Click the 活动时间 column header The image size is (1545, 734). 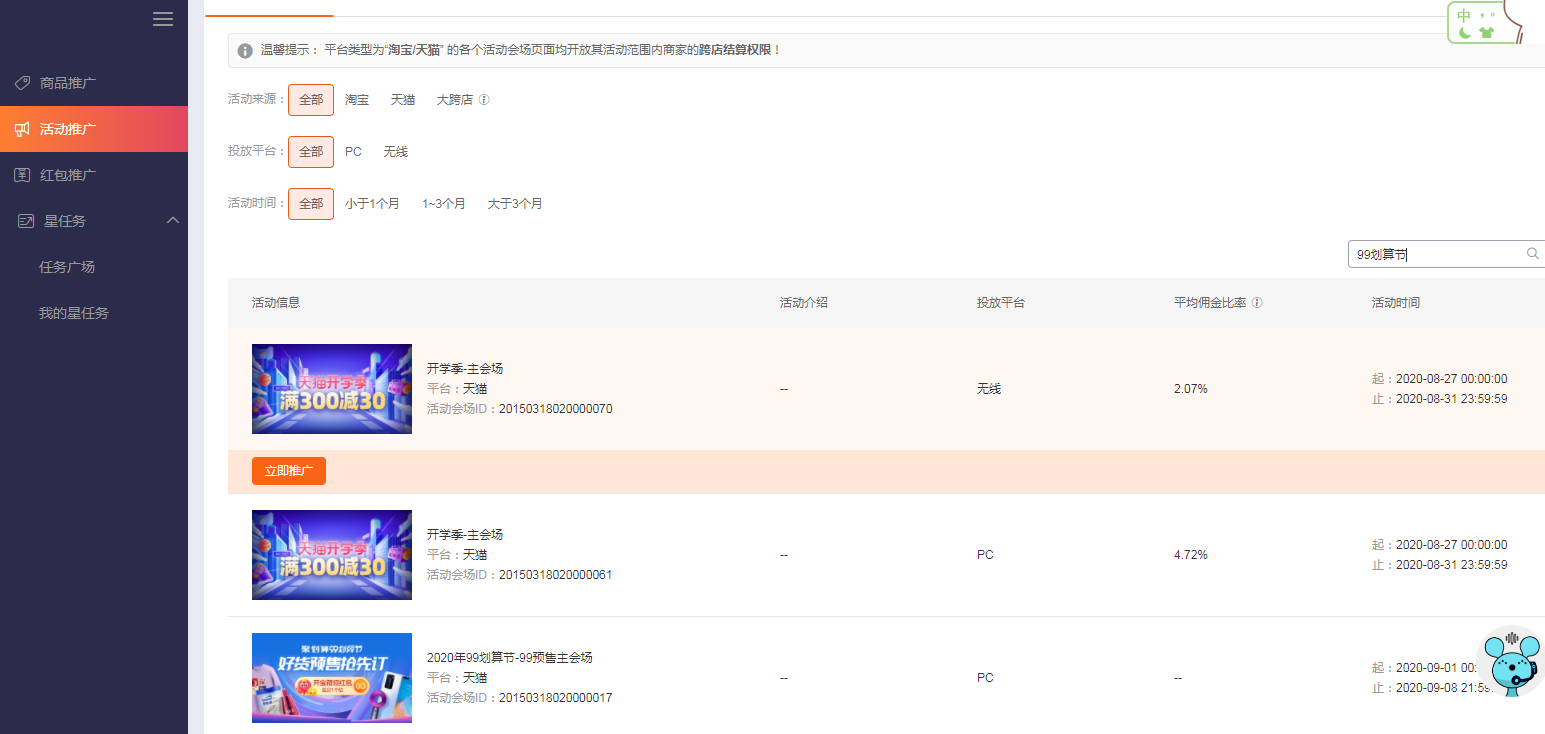pos(1396,303)
